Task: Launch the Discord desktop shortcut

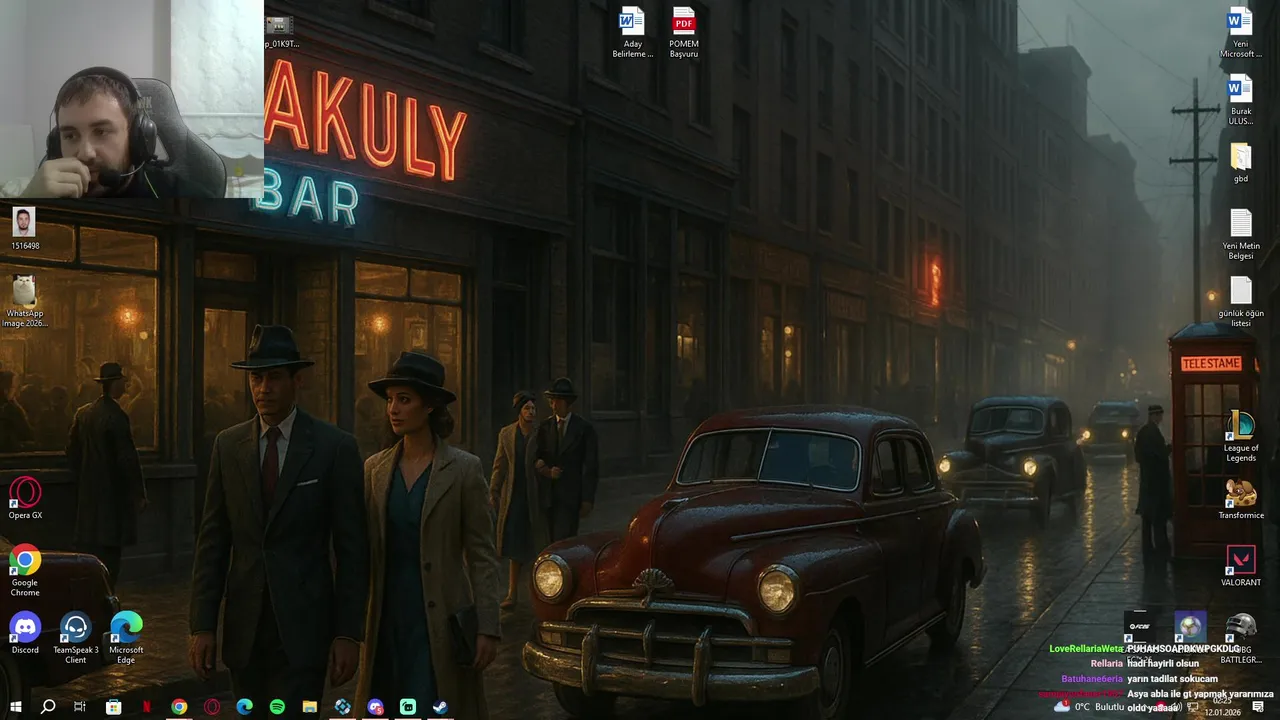Action: [x=25, y=633]
